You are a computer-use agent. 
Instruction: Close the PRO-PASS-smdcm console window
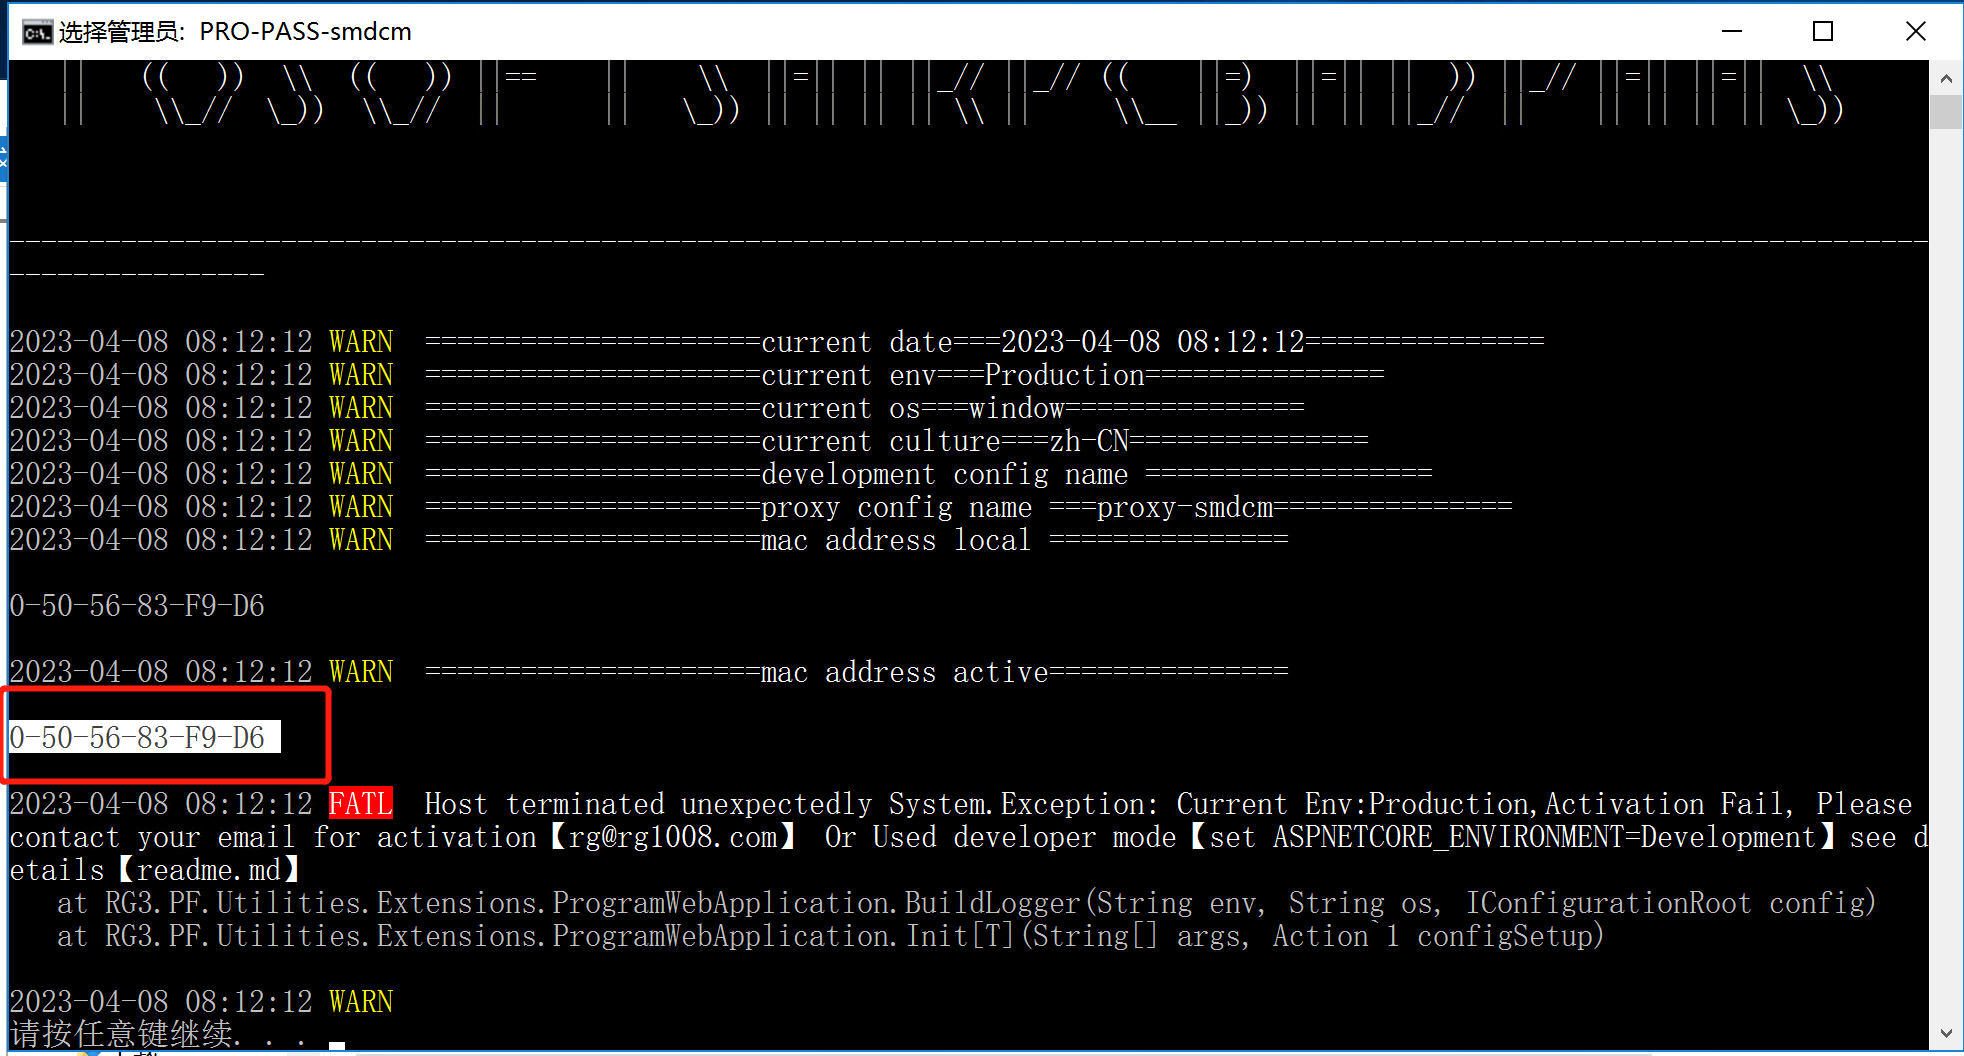pos(1915,31)
